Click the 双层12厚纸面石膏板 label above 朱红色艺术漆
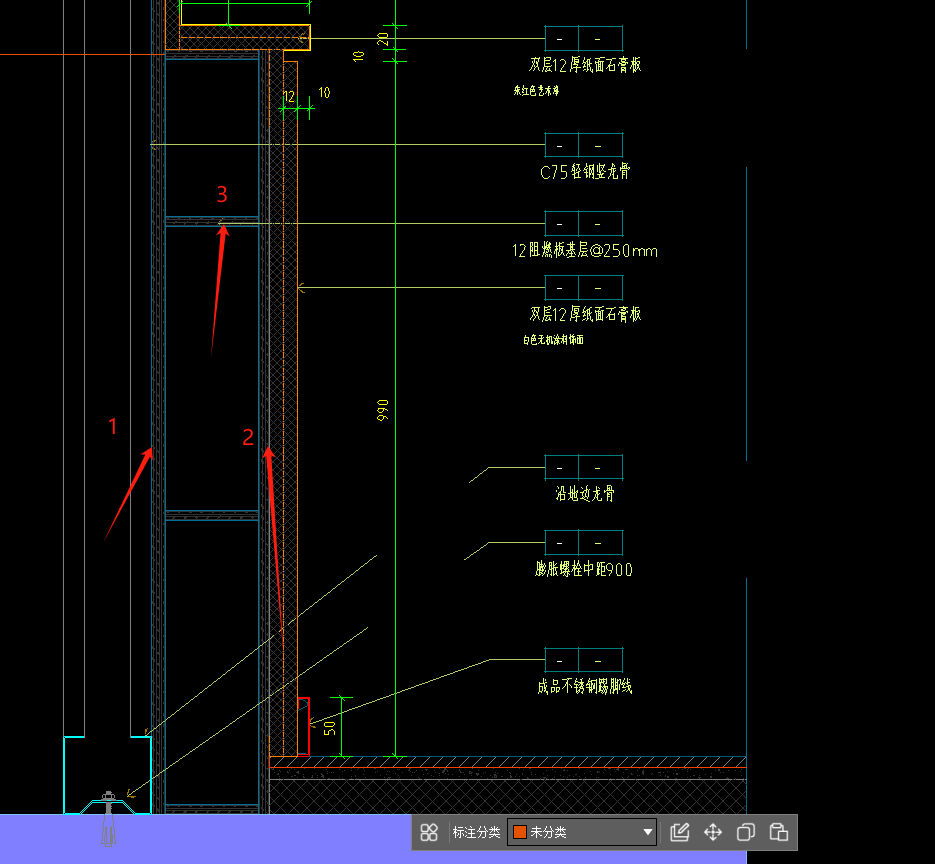This screenshot has height=864, width=935. [585, 64]
